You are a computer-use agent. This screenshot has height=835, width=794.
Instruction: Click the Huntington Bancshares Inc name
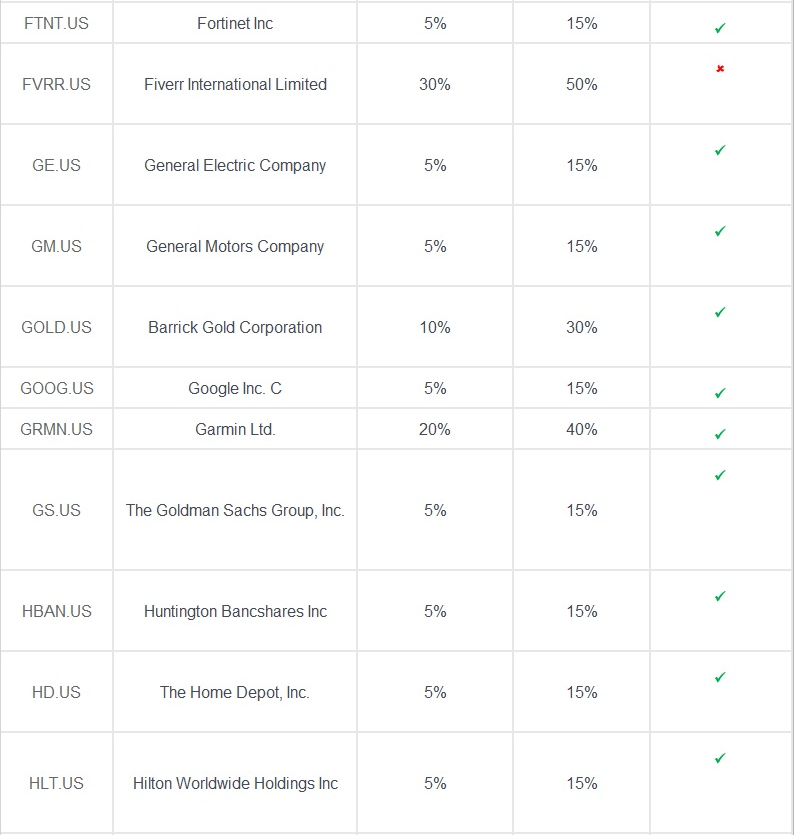[235, 611]
